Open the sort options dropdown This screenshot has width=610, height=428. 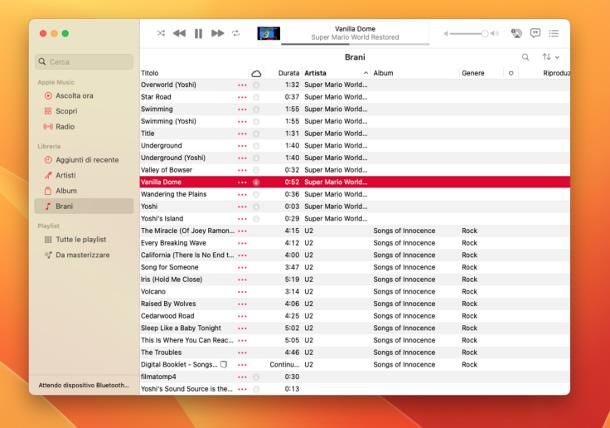tap(550, 57)
